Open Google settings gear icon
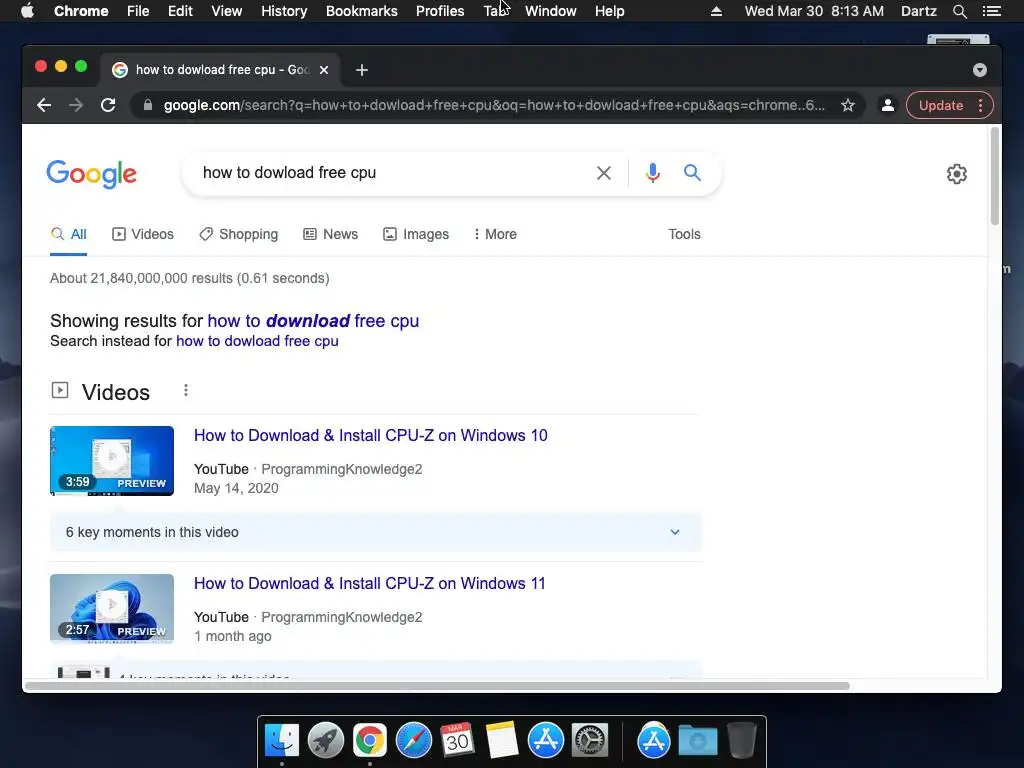The width and height of the screenshot is (1024, 768). click(957, 174)
